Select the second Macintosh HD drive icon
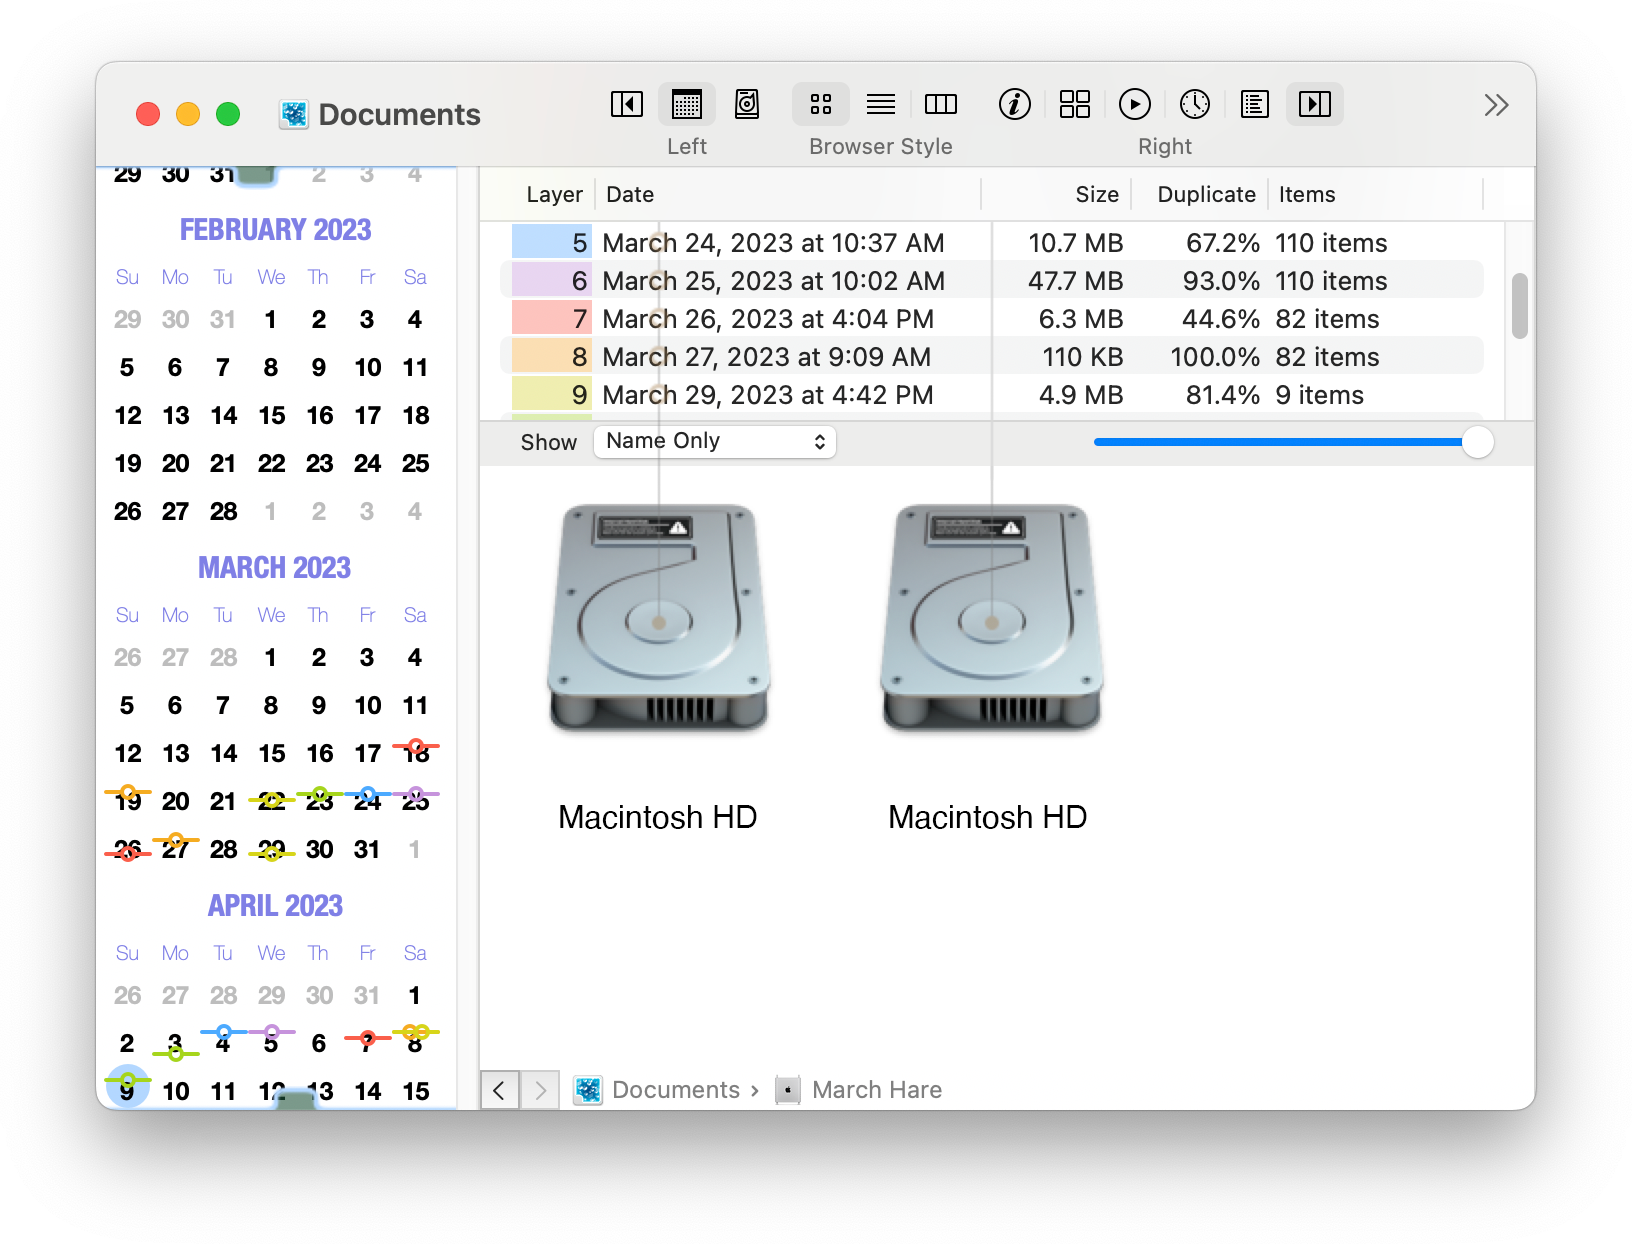The height and width of the screenshot is (1244, 1632). [992, 618]
